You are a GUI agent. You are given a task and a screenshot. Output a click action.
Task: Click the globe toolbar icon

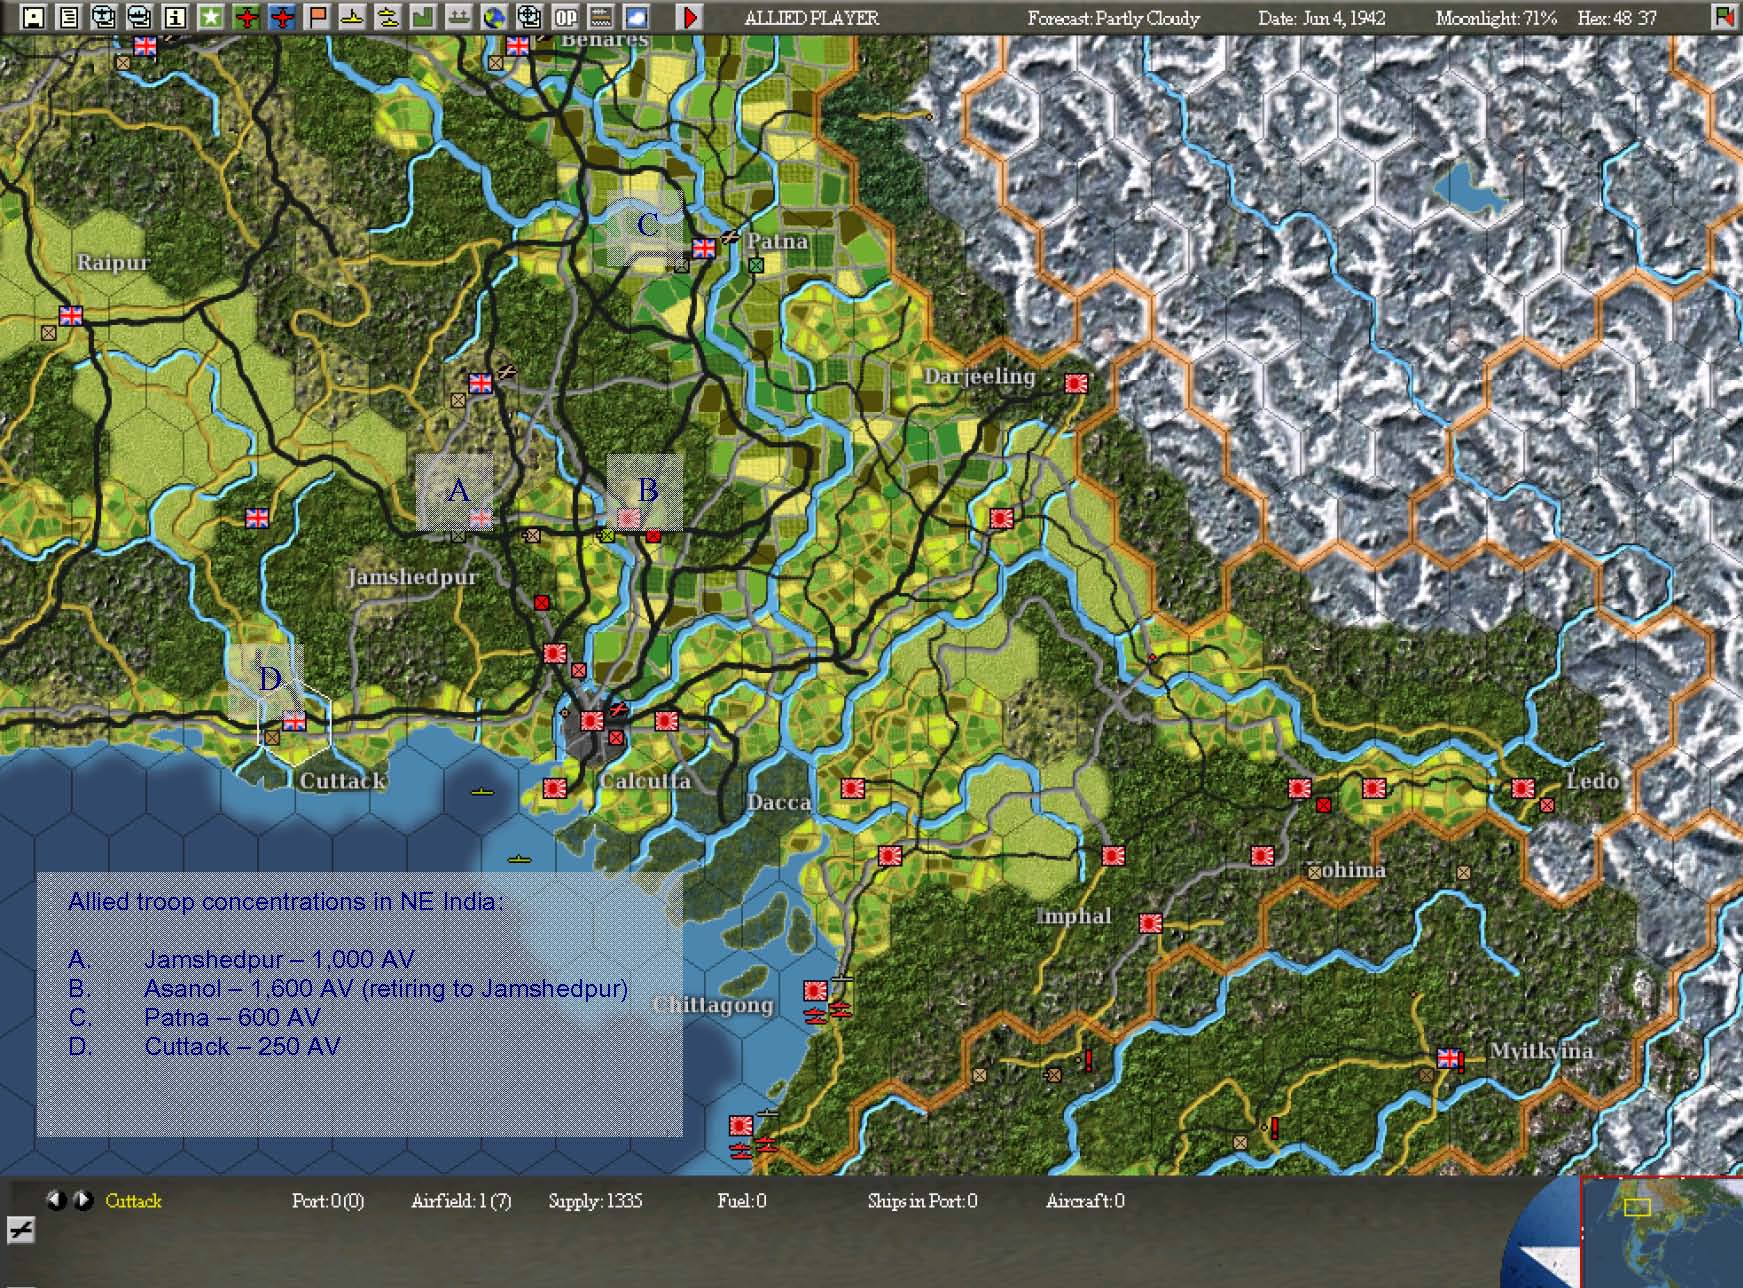(494, 17)
